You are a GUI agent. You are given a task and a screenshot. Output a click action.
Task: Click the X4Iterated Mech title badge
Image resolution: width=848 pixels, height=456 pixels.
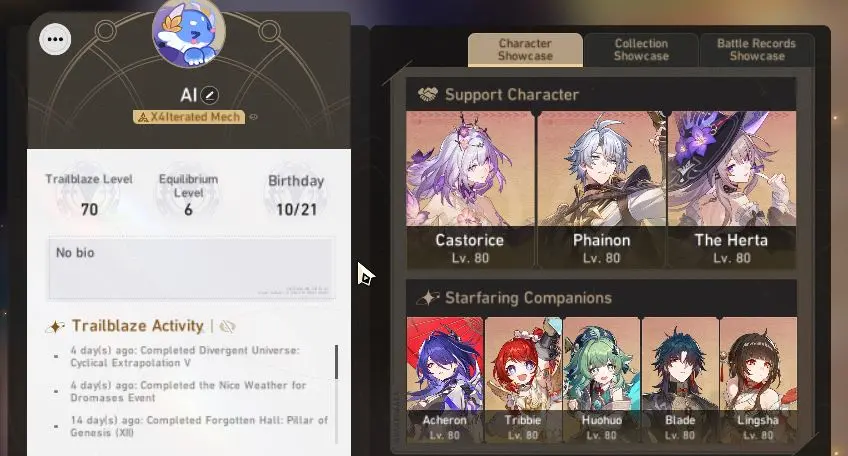[x=189, y=117]
